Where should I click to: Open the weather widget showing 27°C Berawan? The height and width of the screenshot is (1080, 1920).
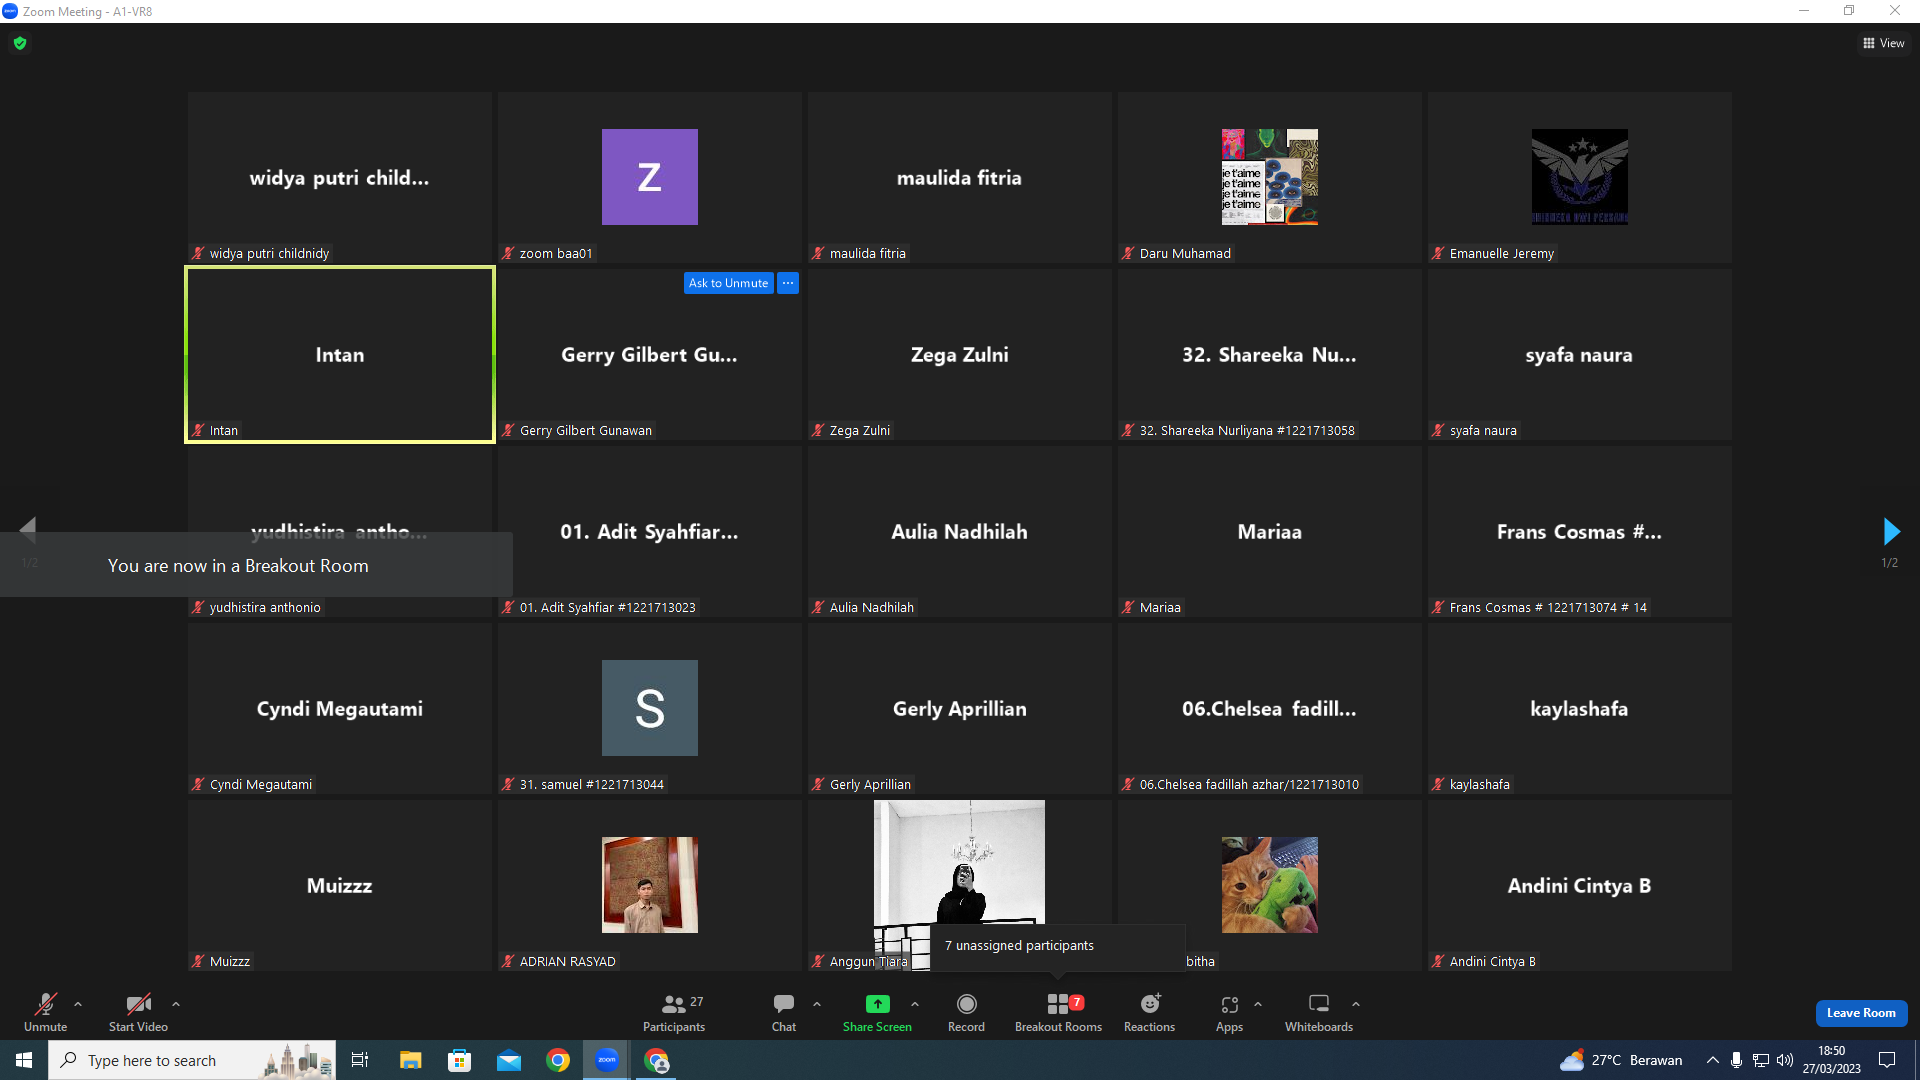point(1621,1060)
